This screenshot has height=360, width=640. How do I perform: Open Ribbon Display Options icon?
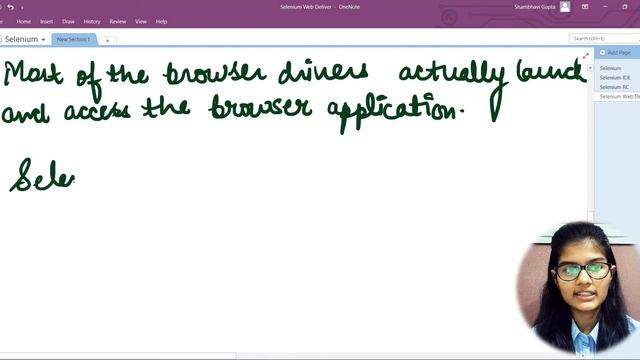coord(585,7)
